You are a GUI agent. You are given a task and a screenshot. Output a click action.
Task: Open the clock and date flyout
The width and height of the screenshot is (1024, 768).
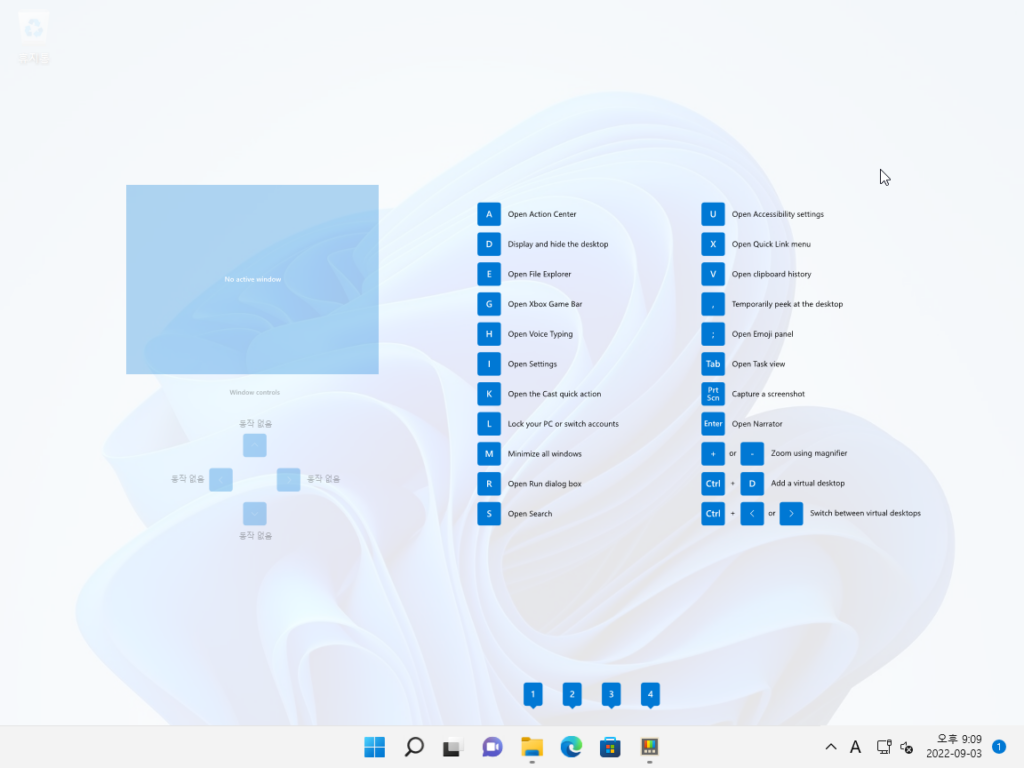(x=953, y=746)
